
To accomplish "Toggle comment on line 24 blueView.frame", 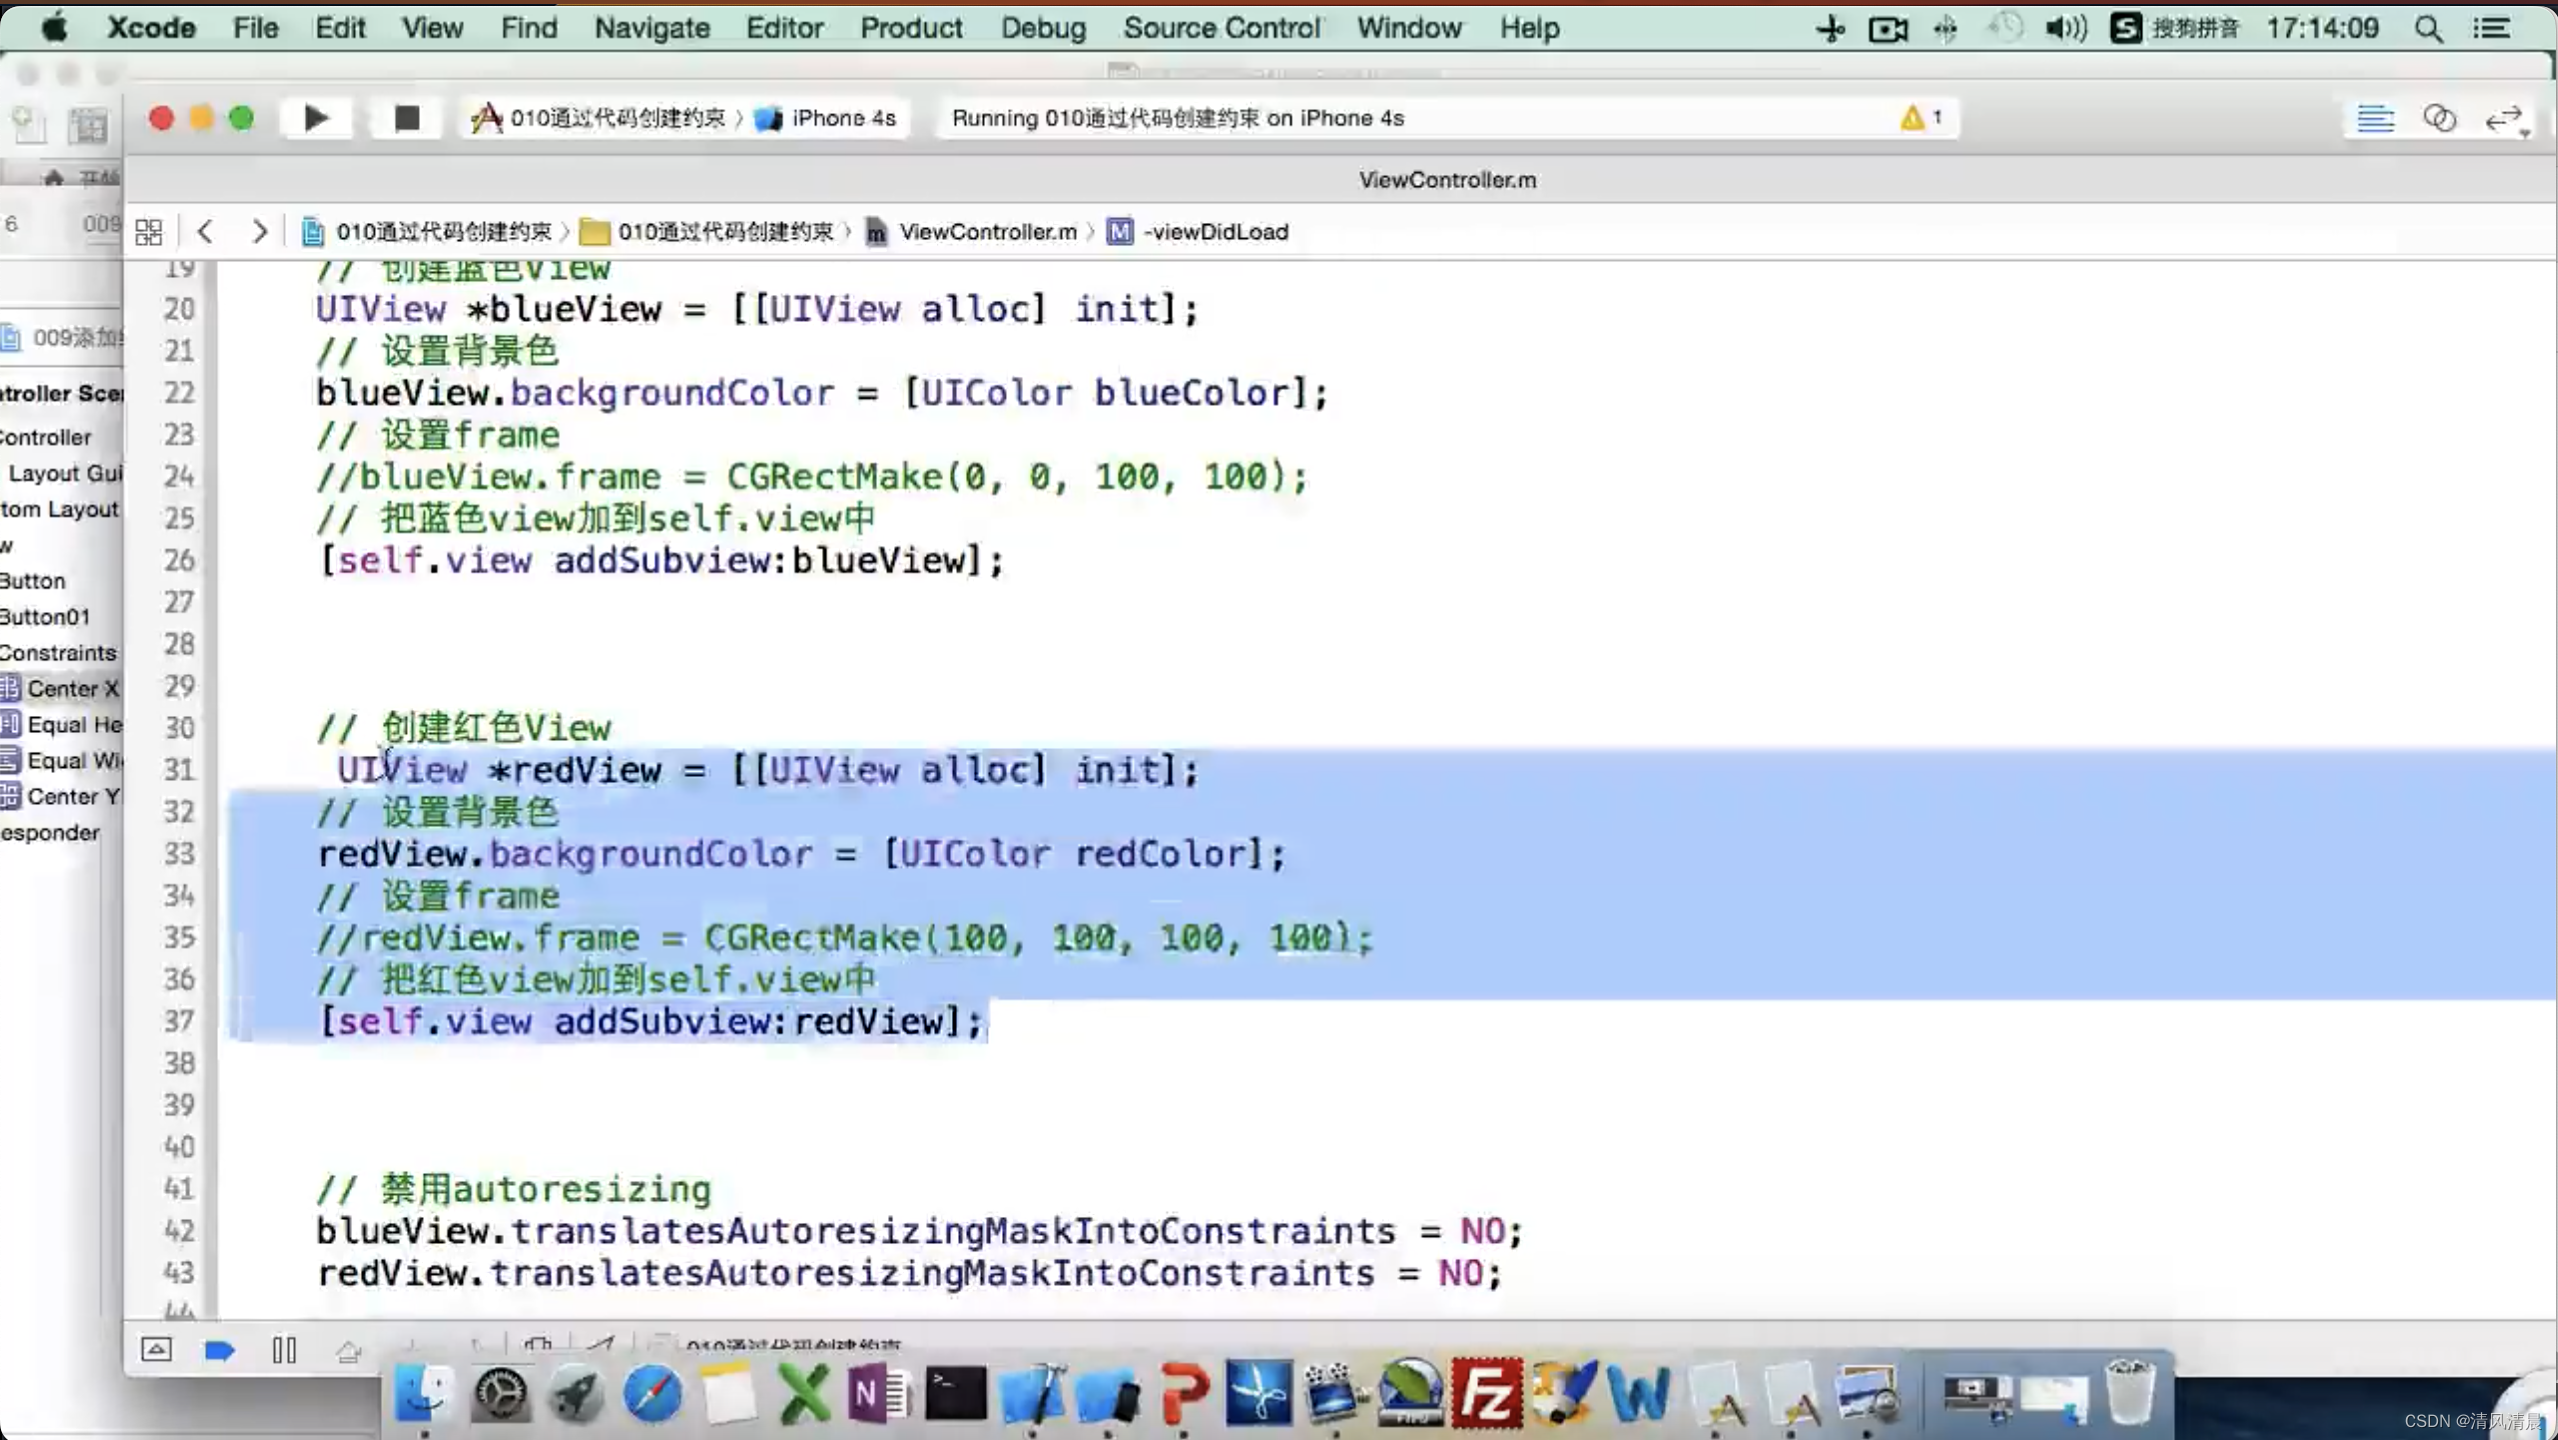I will point(812,476).
